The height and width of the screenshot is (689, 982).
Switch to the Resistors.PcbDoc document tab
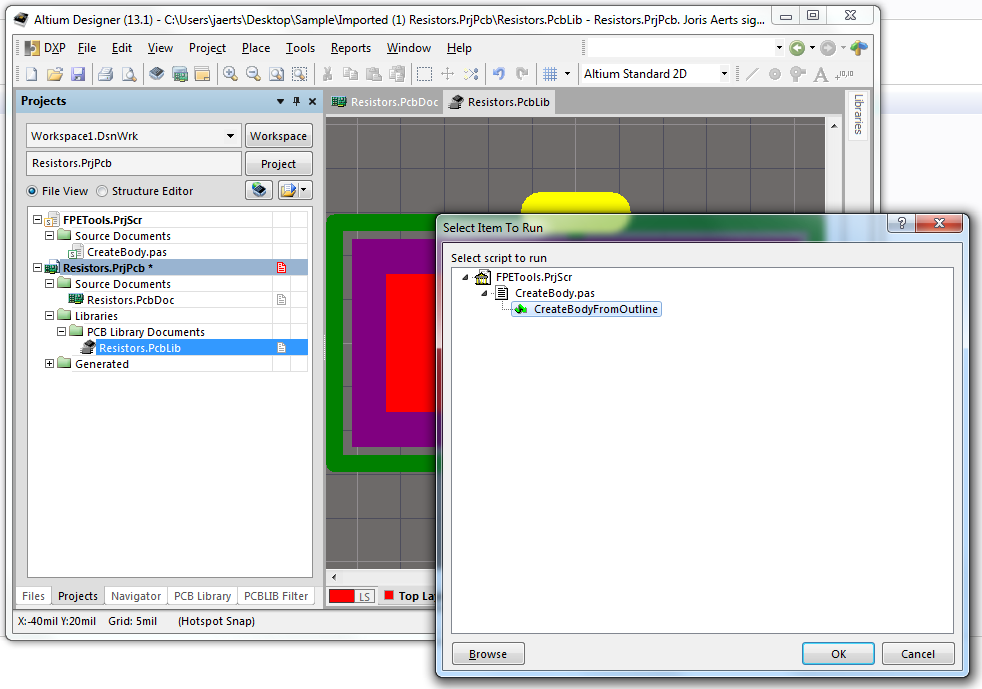[385, 102]
